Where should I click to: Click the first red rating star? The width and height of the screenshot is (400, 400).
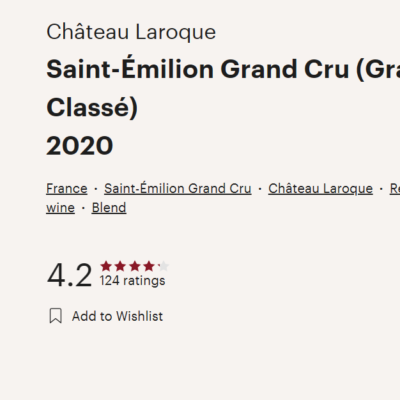(106, 266)
